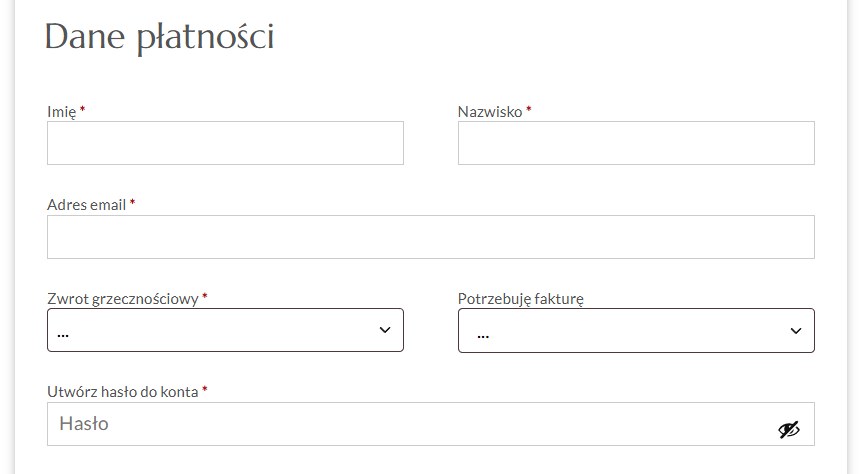Focus the Nazwisko input box
862x474 pixels.
click(636, 143)
